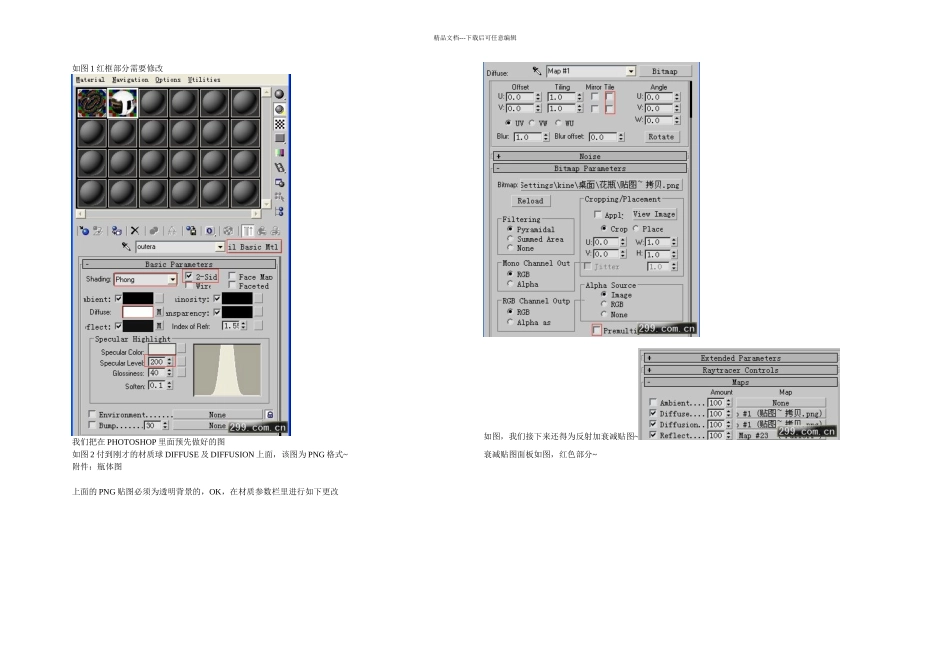Open the Utilities menu
This screenshot has height=672, width=950.
pos(204,79)
